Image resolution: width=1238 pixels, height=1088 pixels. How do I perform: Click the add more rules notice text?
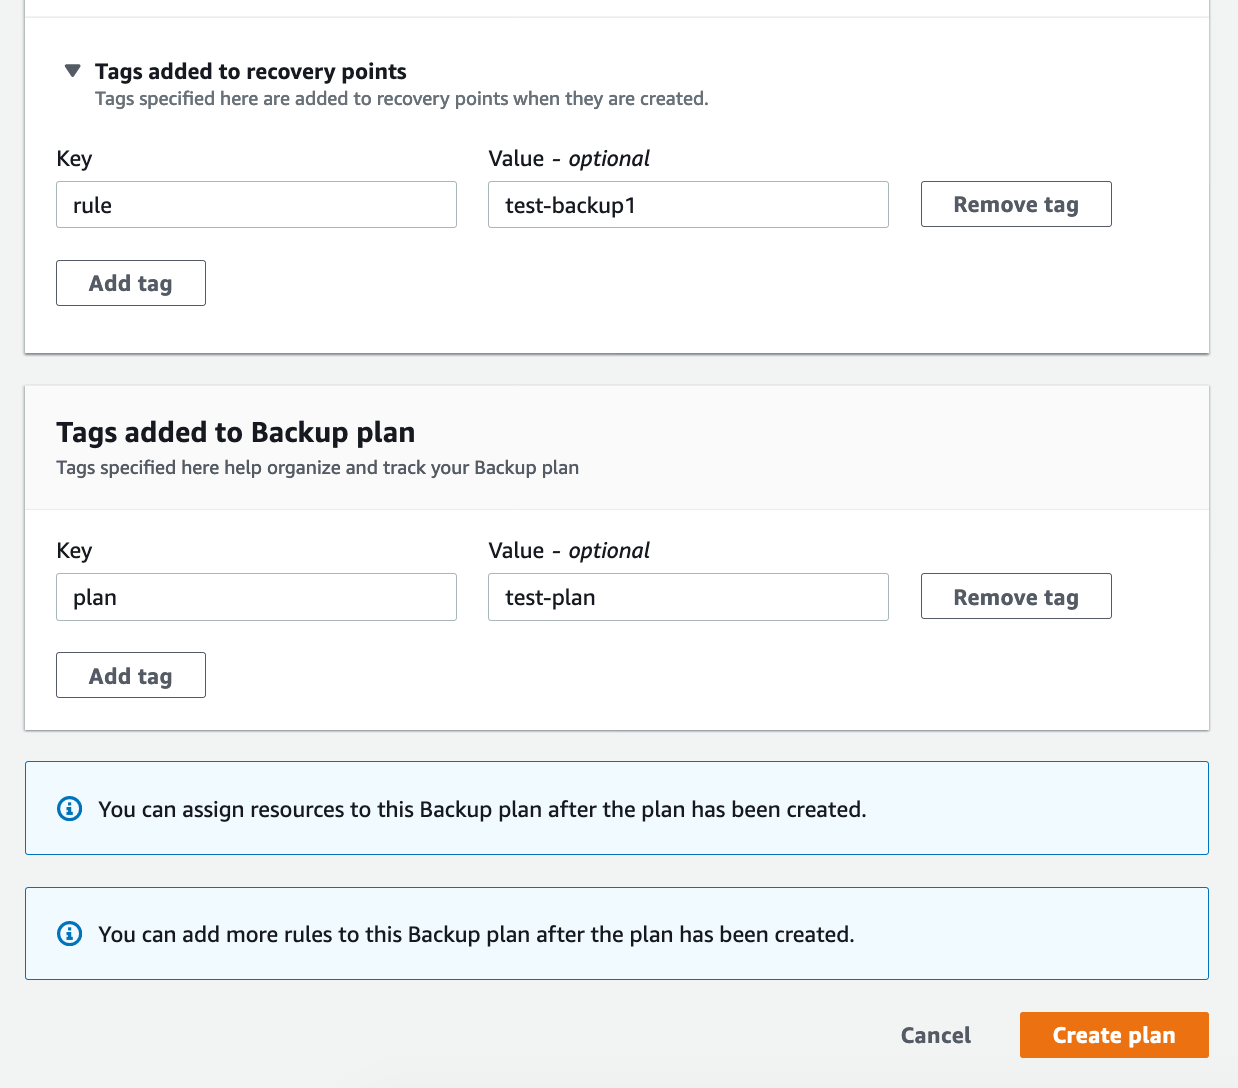click(x=476, y=934)
